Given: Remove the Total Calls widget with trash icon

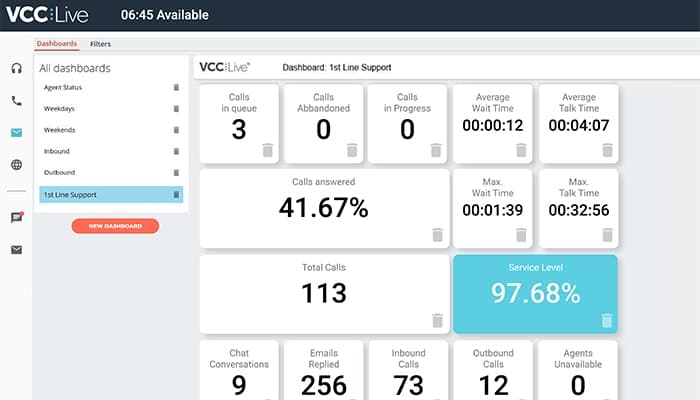Looking at the screenshot, I should point(436,320).
